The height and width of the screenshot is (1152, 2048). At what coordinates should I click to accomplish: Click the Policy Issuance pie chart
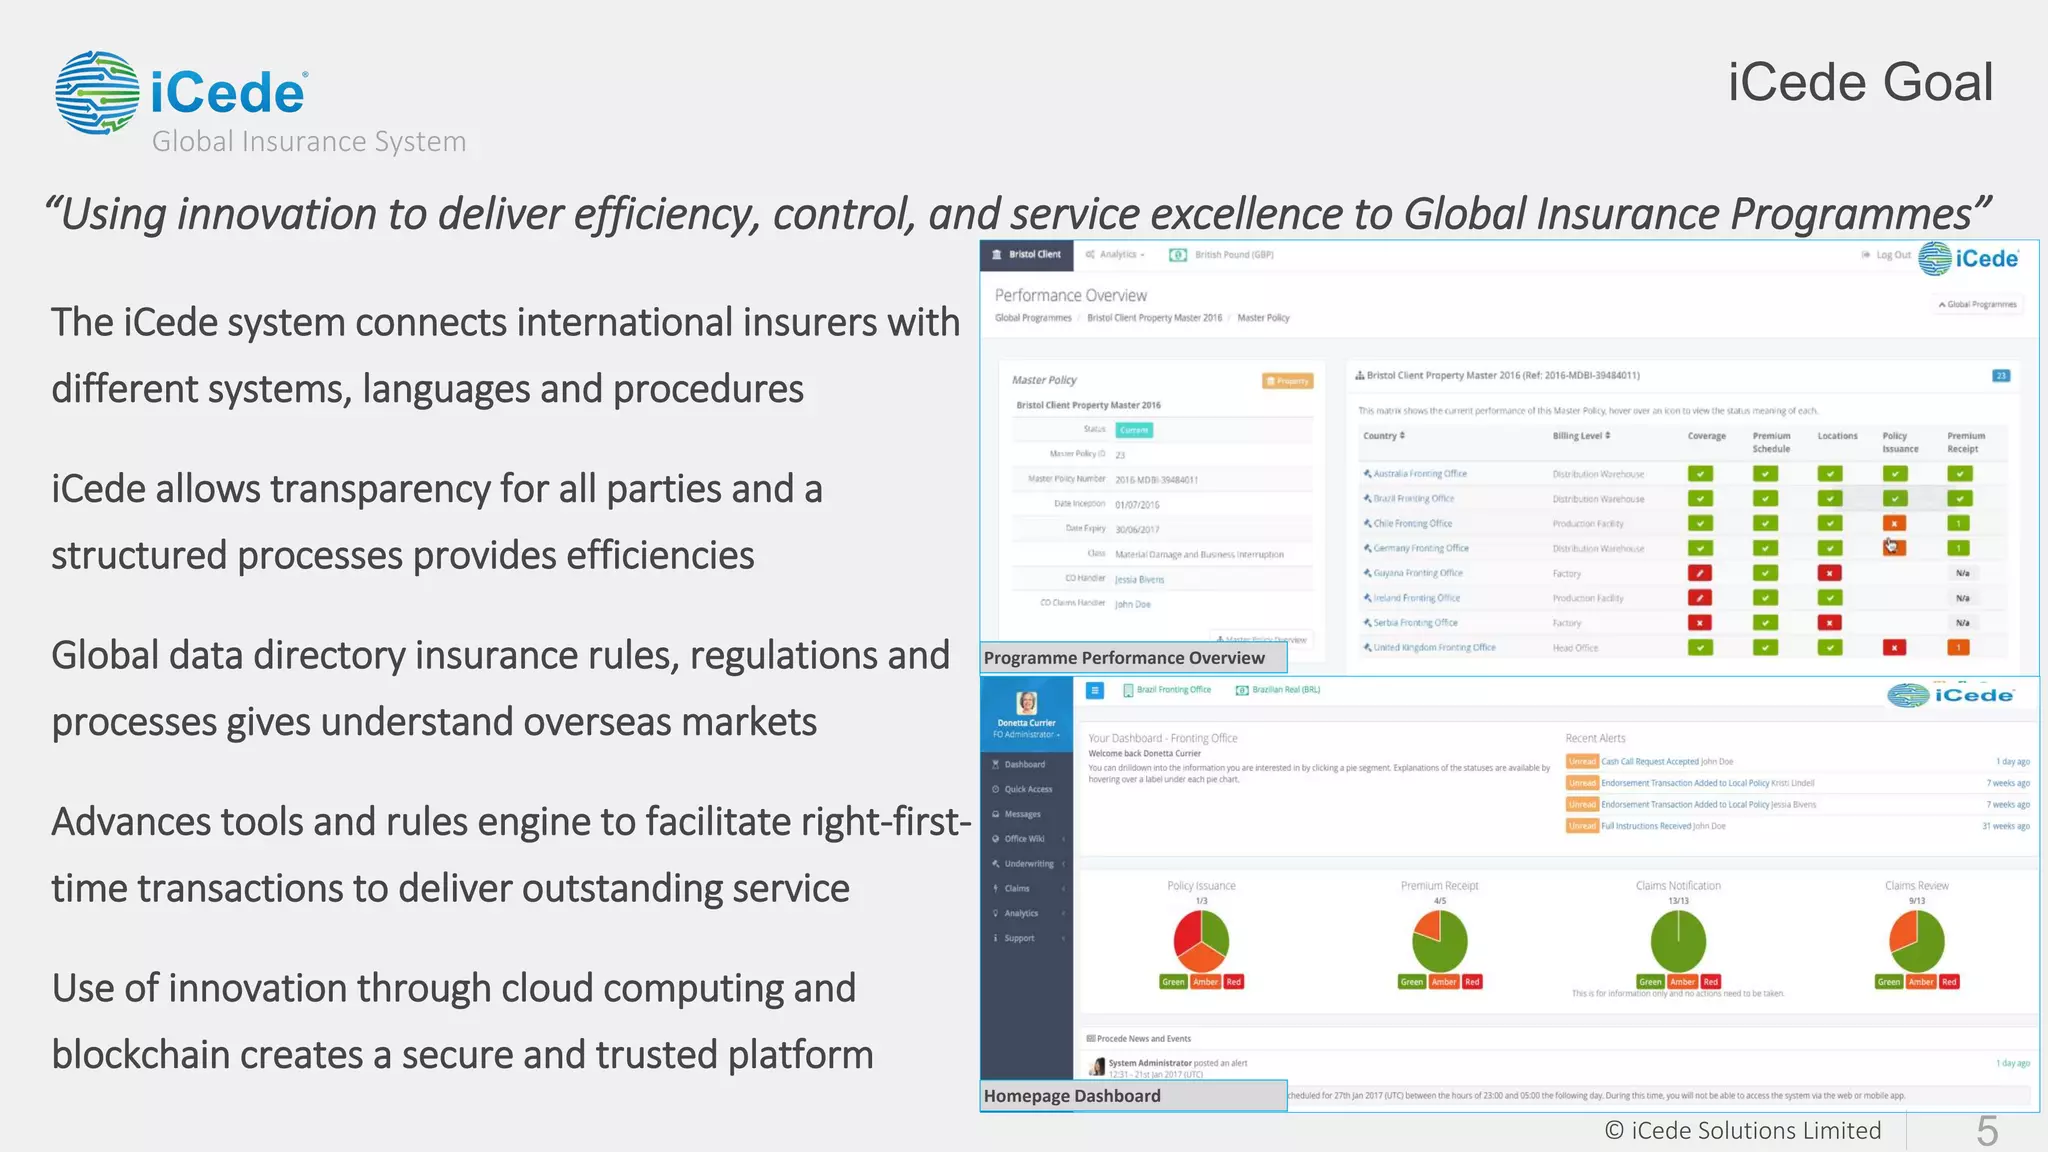tap(1201, 942)
